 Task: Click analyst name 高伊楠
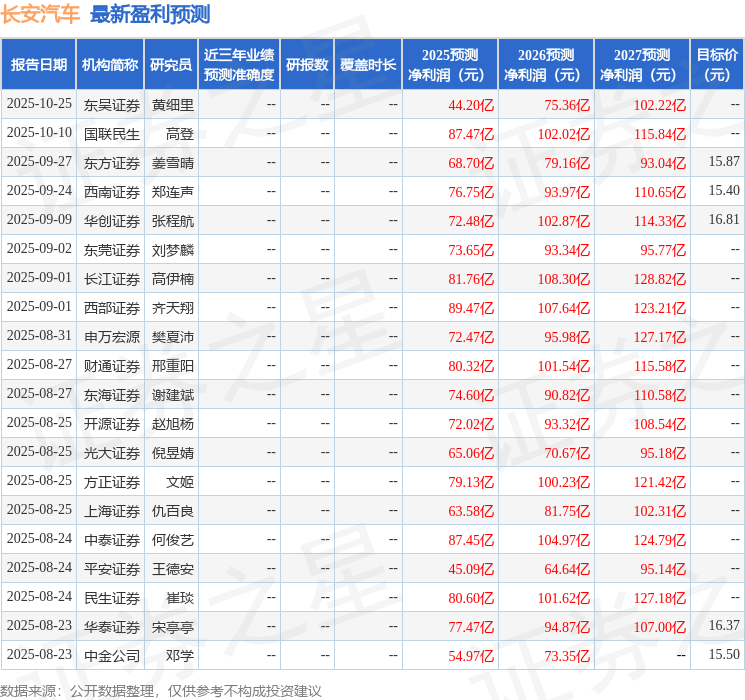[173, 279]
